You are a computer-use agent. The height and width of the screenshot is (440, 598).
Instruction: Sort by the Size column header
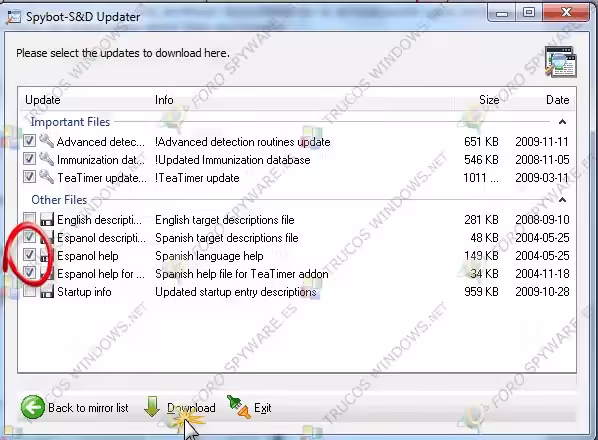pyautogui.click(x=489, y=100)
